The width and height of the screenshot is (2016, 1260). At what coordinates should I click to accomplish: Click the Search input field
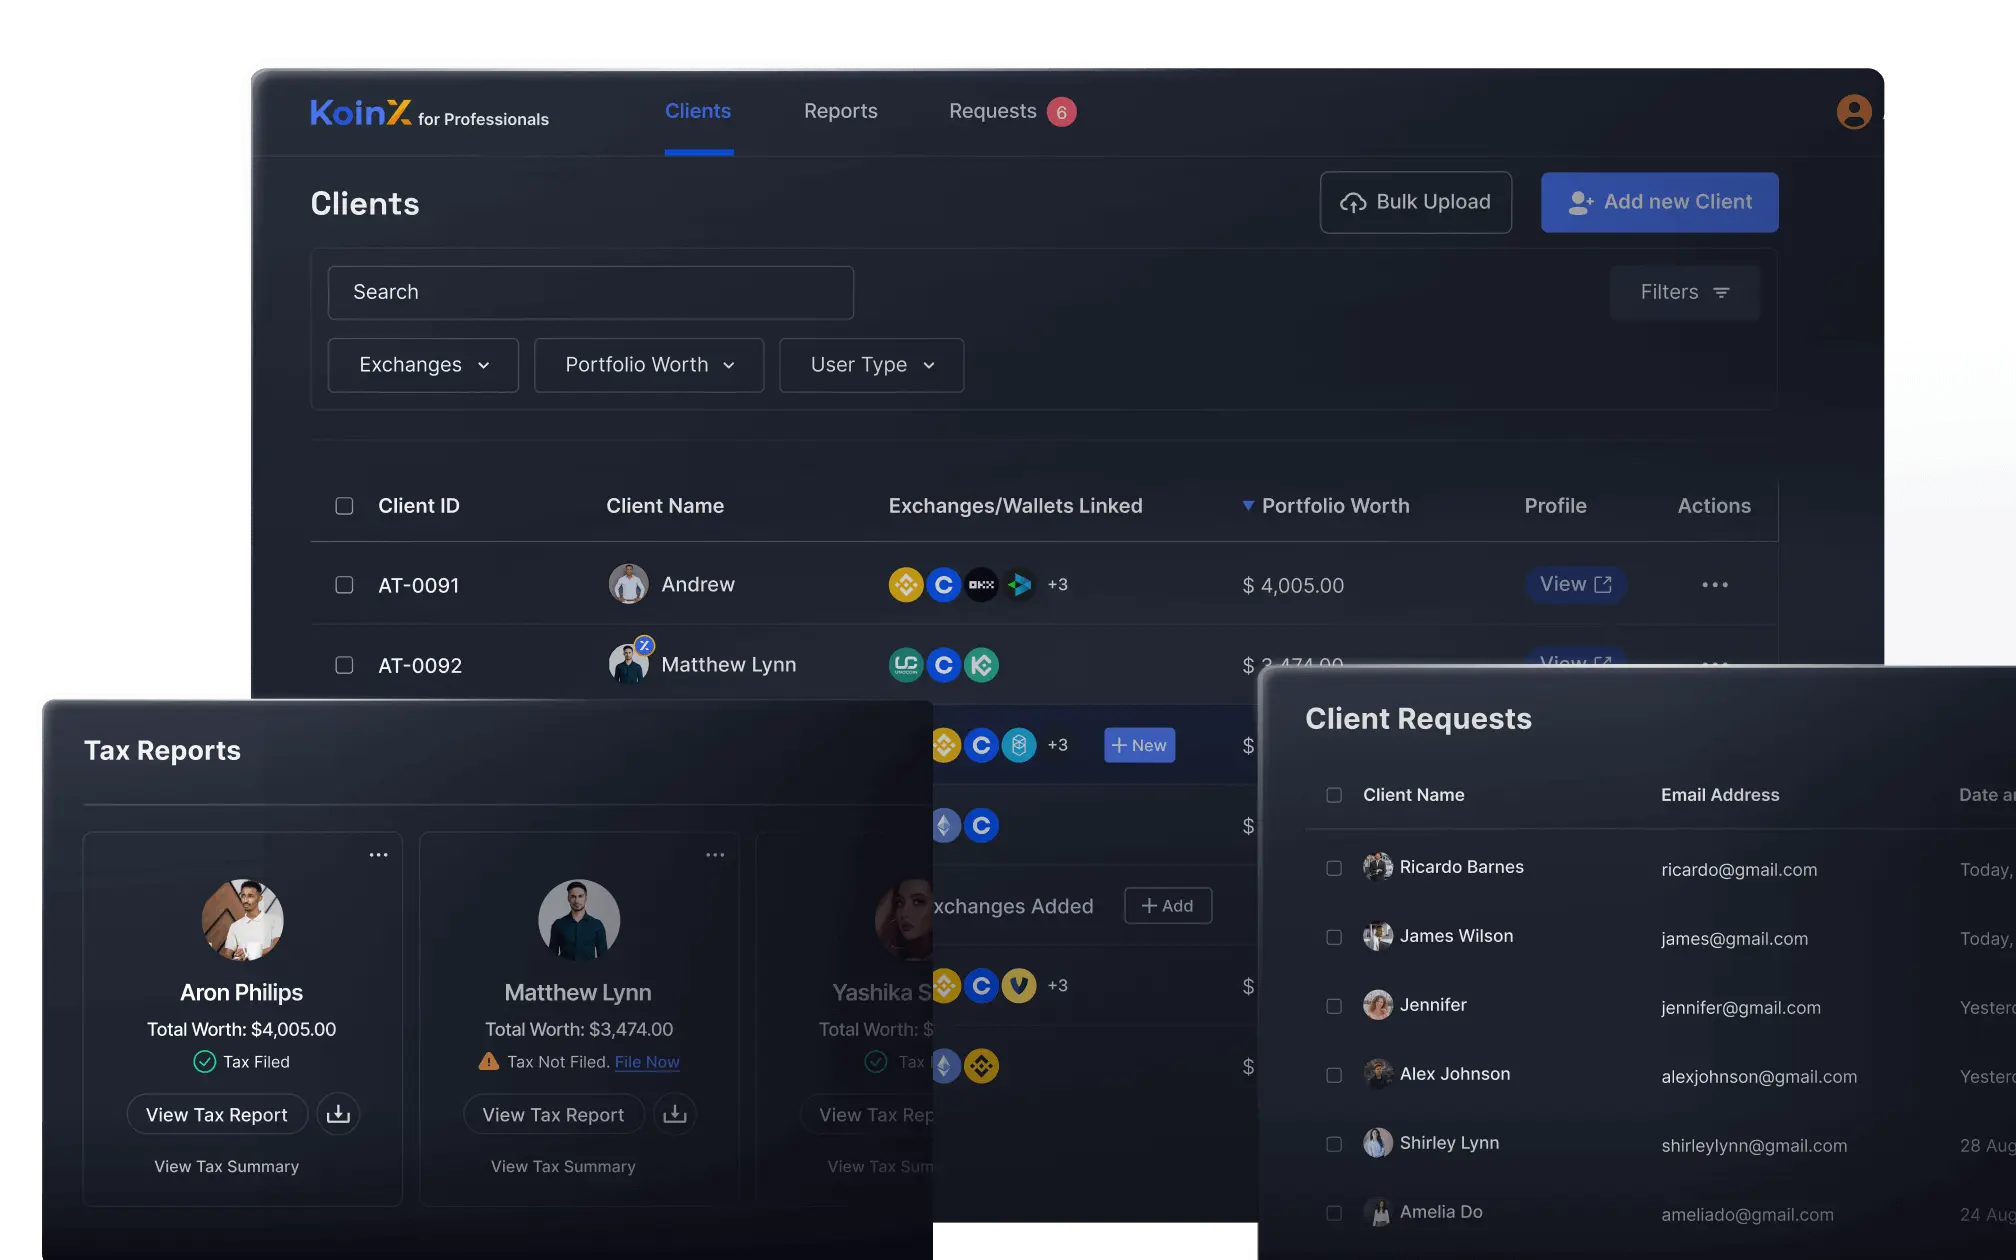590,292
